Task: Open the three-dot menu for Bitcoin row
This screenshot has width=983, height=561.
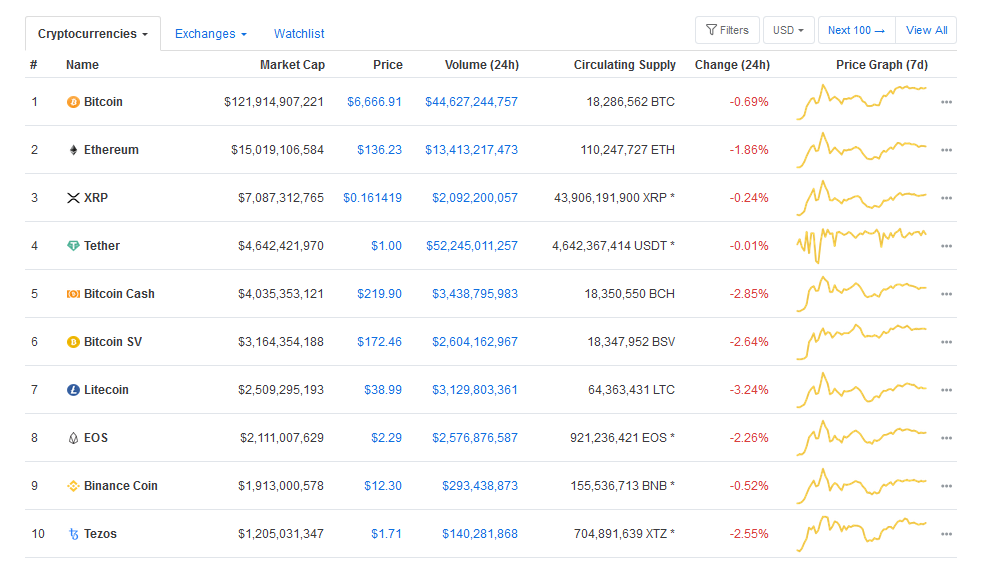Action: 946,102
